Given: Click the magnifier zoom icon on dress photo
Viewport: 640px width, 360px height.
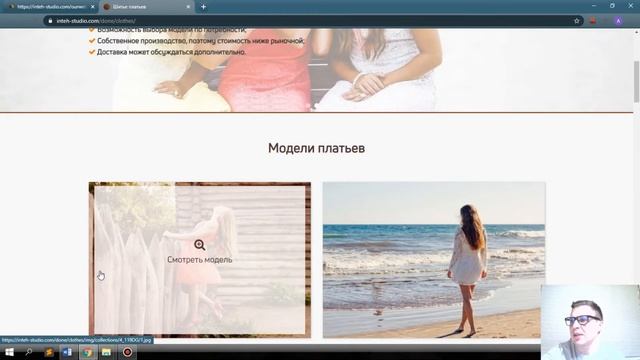Looking at the screenshot, I should 200,245.
